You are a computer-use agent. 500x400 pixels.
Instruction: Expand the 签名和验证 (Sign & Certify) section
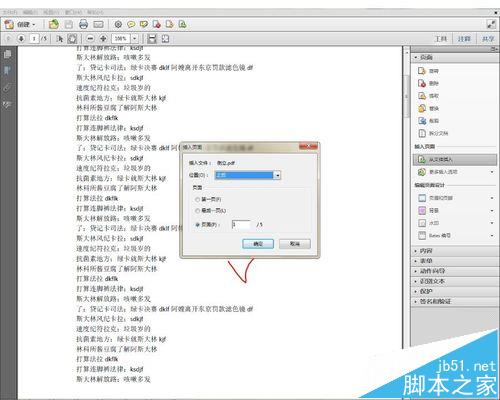[454, 301]
